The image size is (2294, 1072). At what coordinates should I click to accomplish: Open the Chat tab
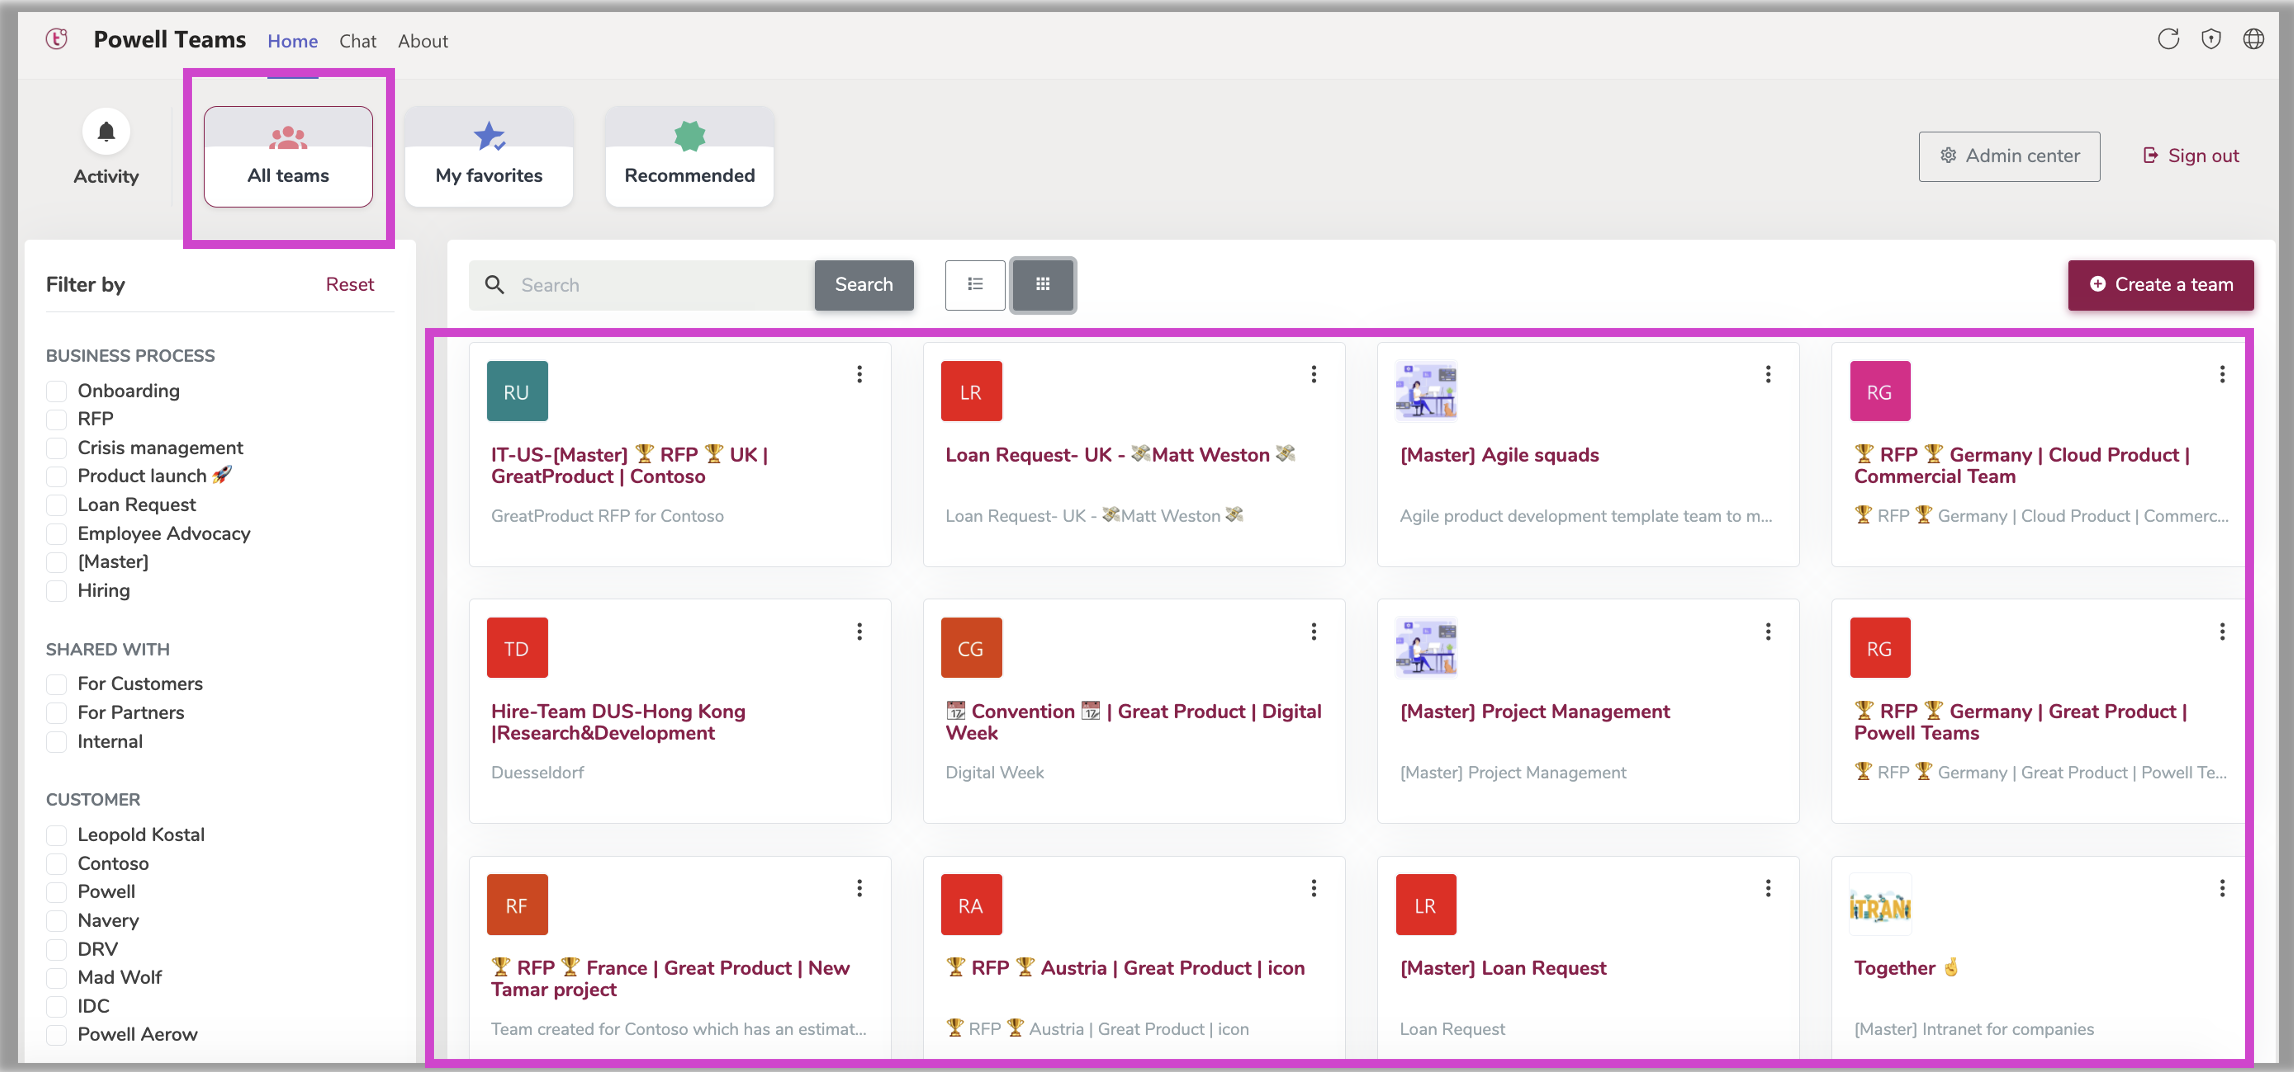pos(358,41)
